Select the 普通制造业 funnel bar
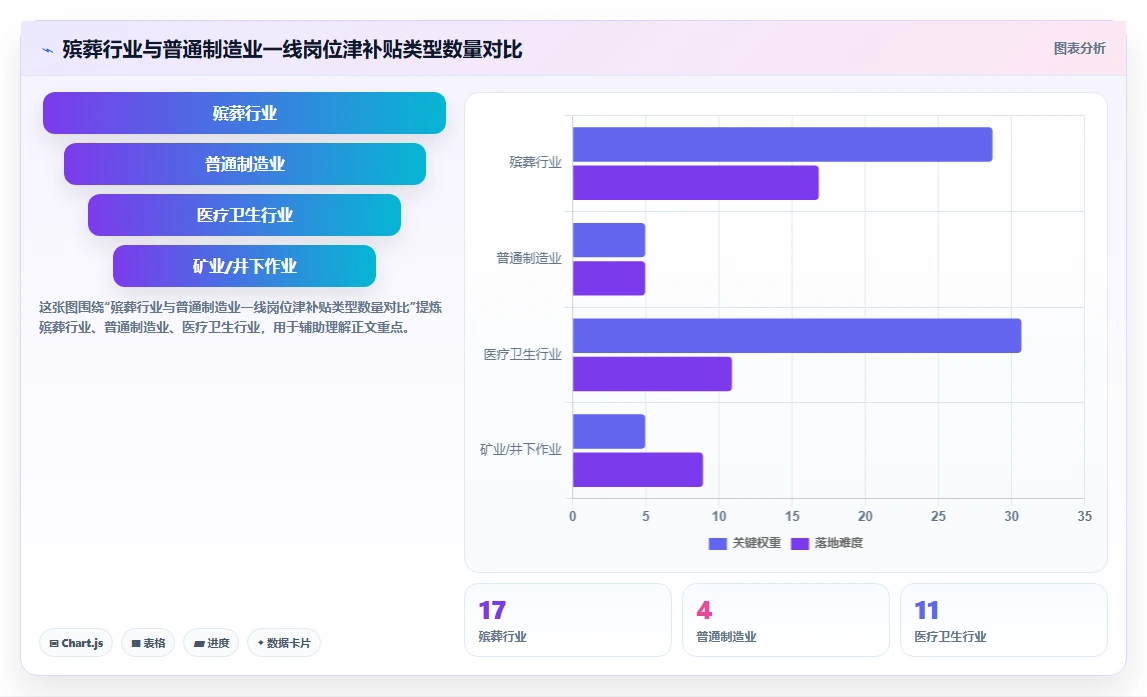 click(244, 164)
